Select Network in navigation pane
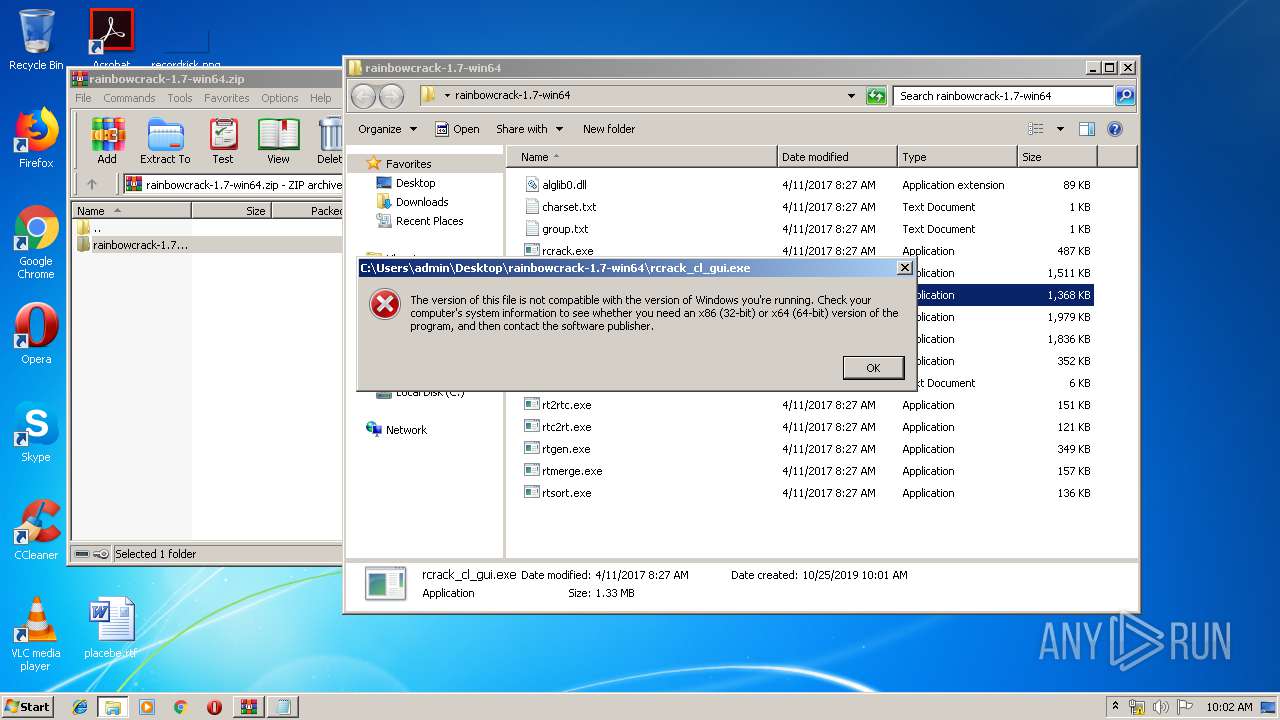The height and width of the screenshot is (720, 1280). (x=397, y=430)
